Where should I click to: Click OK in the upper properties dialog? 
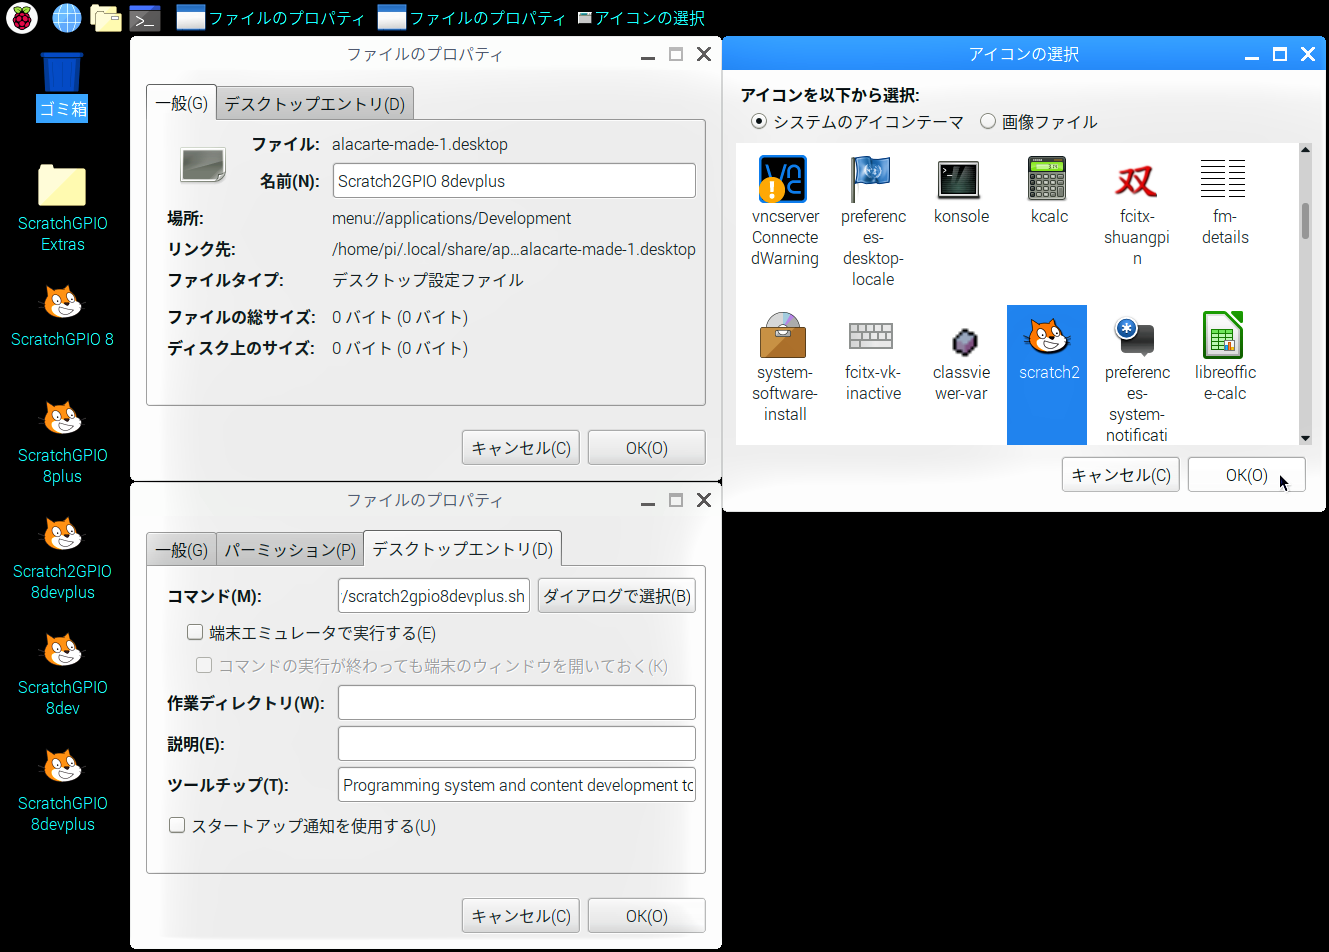pos(646,448)
